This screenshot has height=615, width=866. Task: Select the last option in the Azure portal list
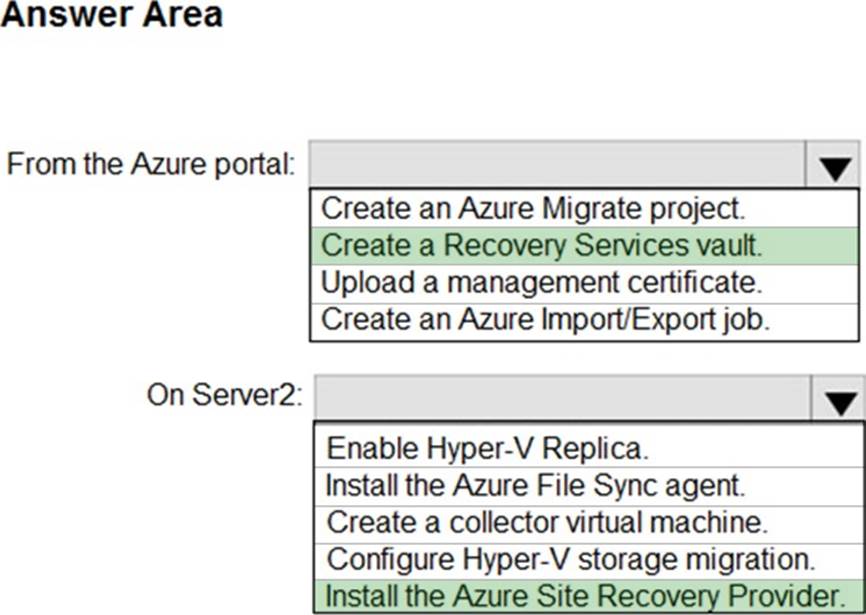[584, 321]
